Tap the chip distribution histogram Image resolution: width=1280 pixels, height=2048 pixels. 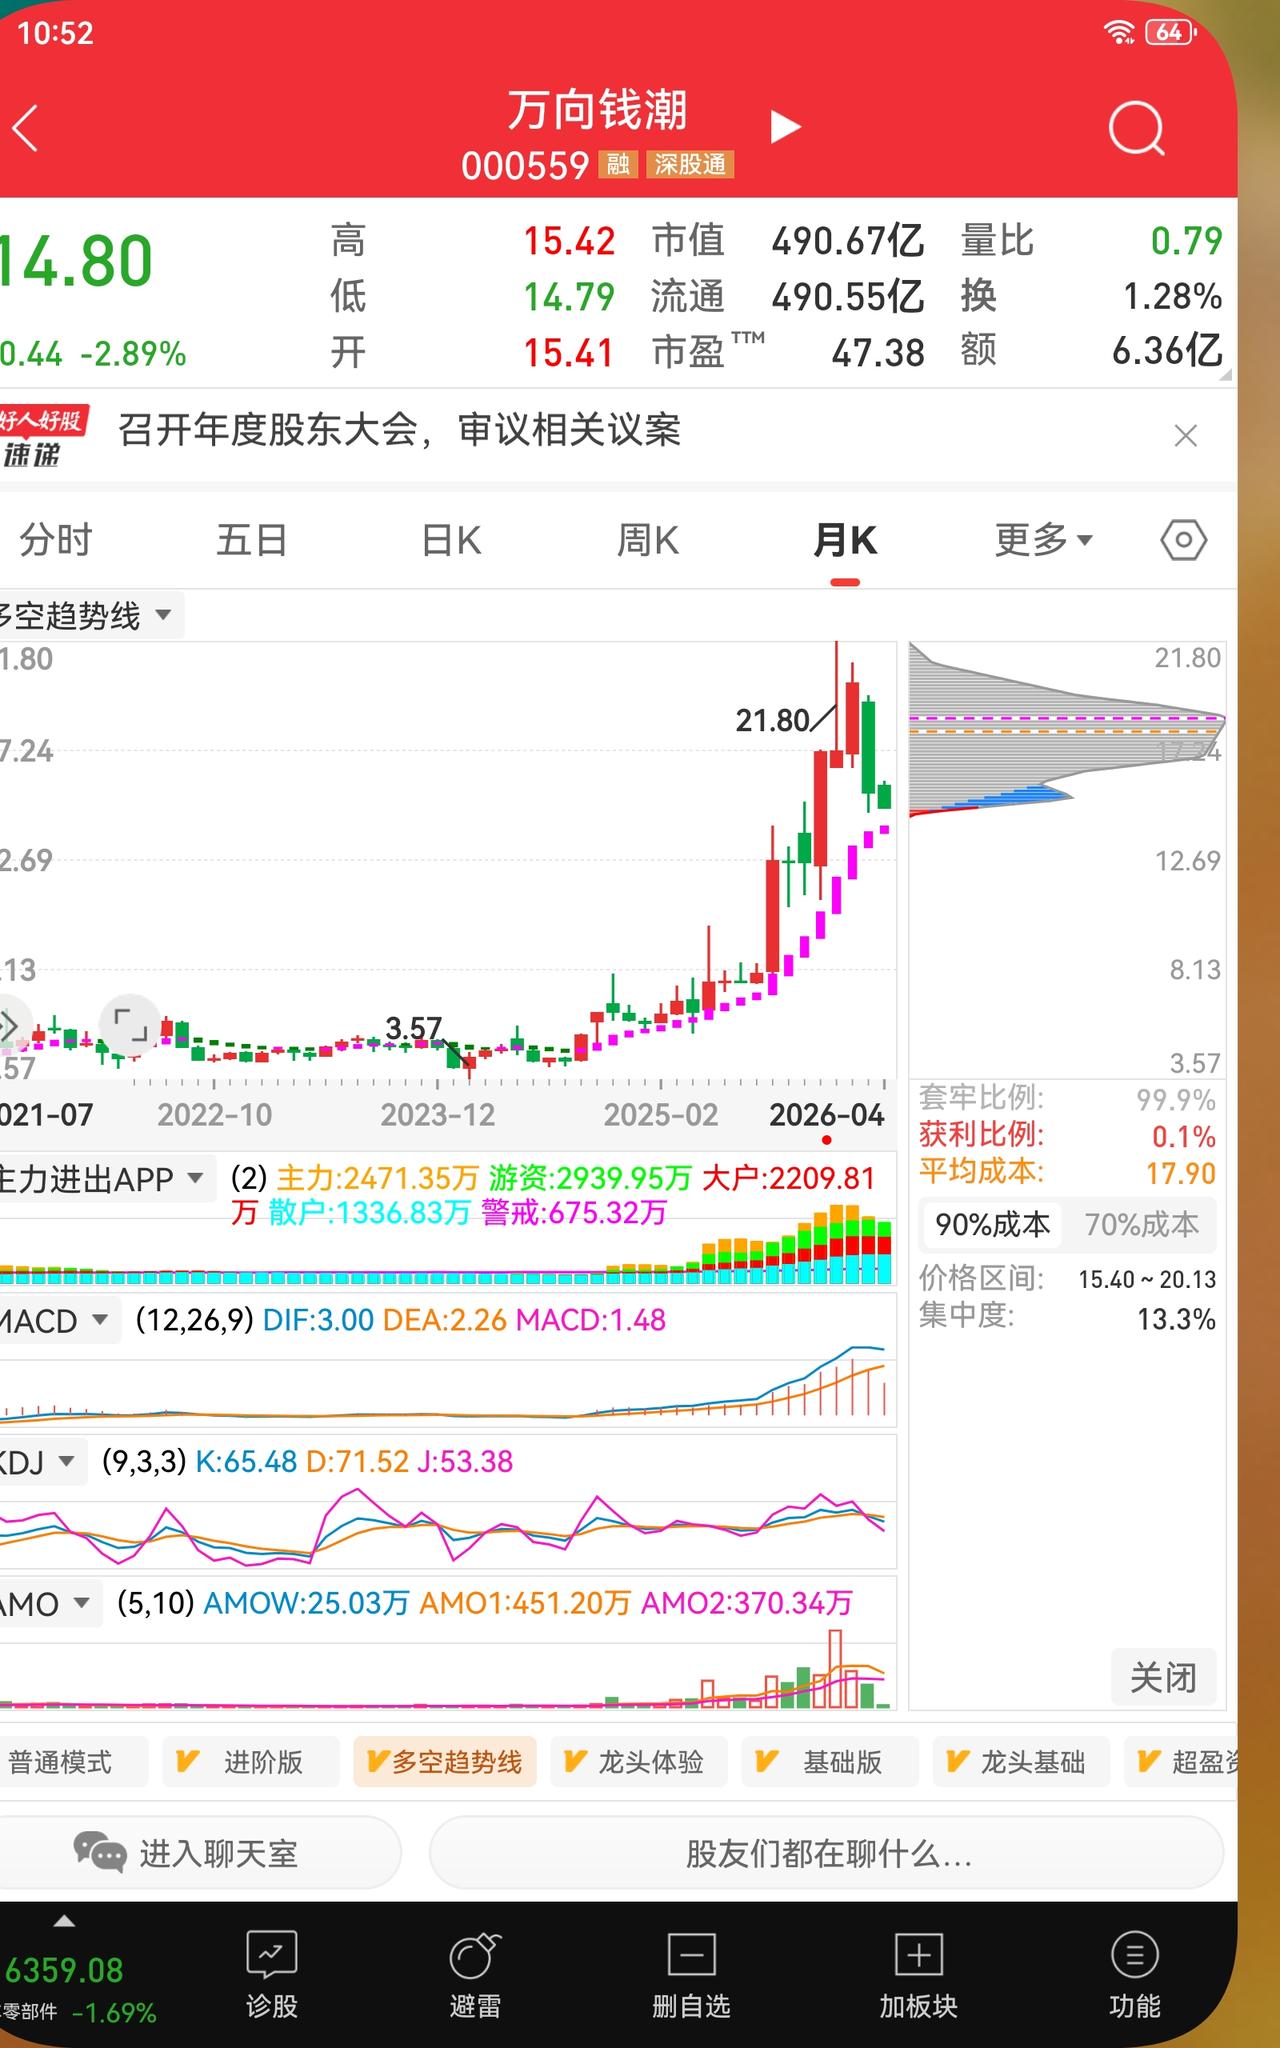pos(1066,730)
